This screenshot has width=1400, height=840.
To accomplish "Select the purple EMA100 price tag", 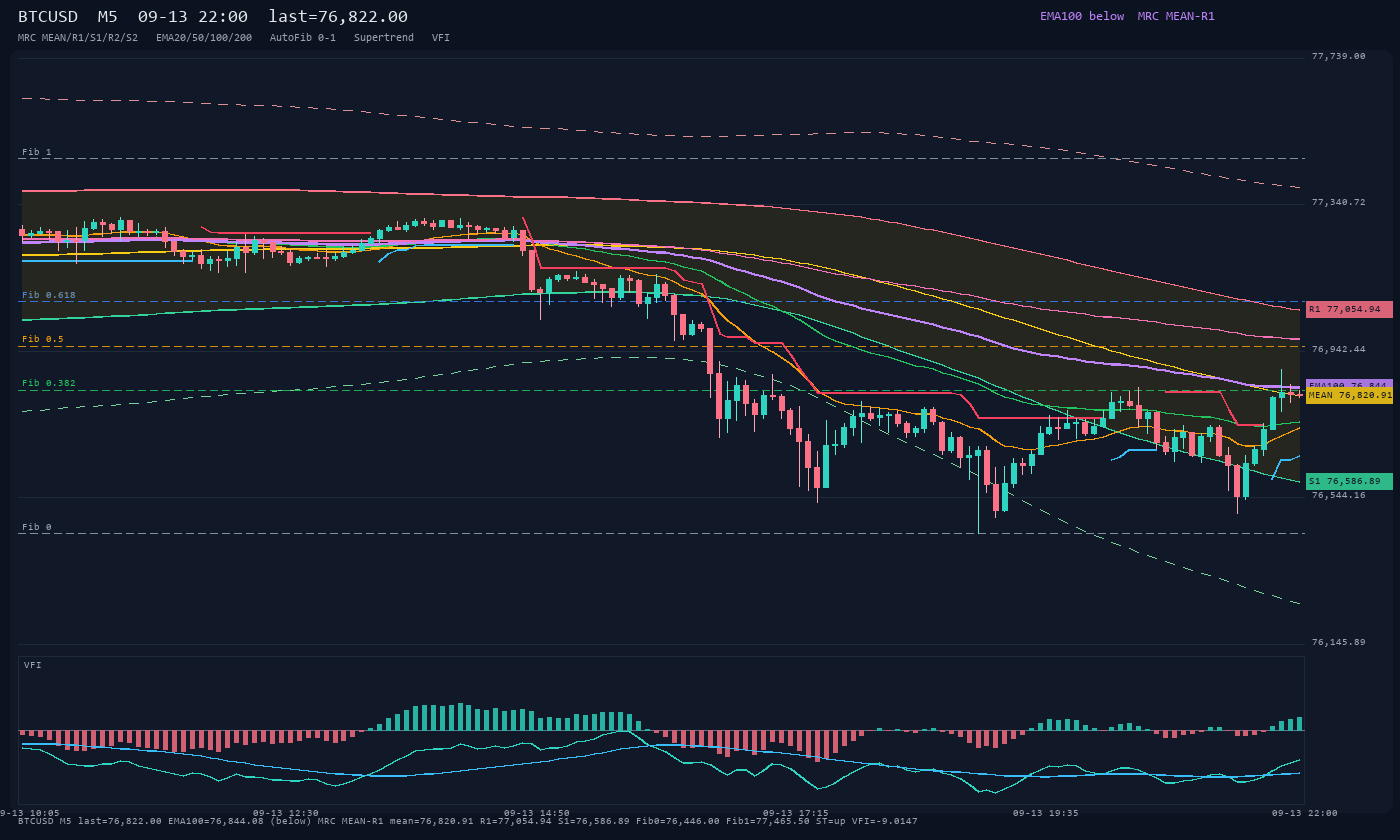I will [1349, 384].
